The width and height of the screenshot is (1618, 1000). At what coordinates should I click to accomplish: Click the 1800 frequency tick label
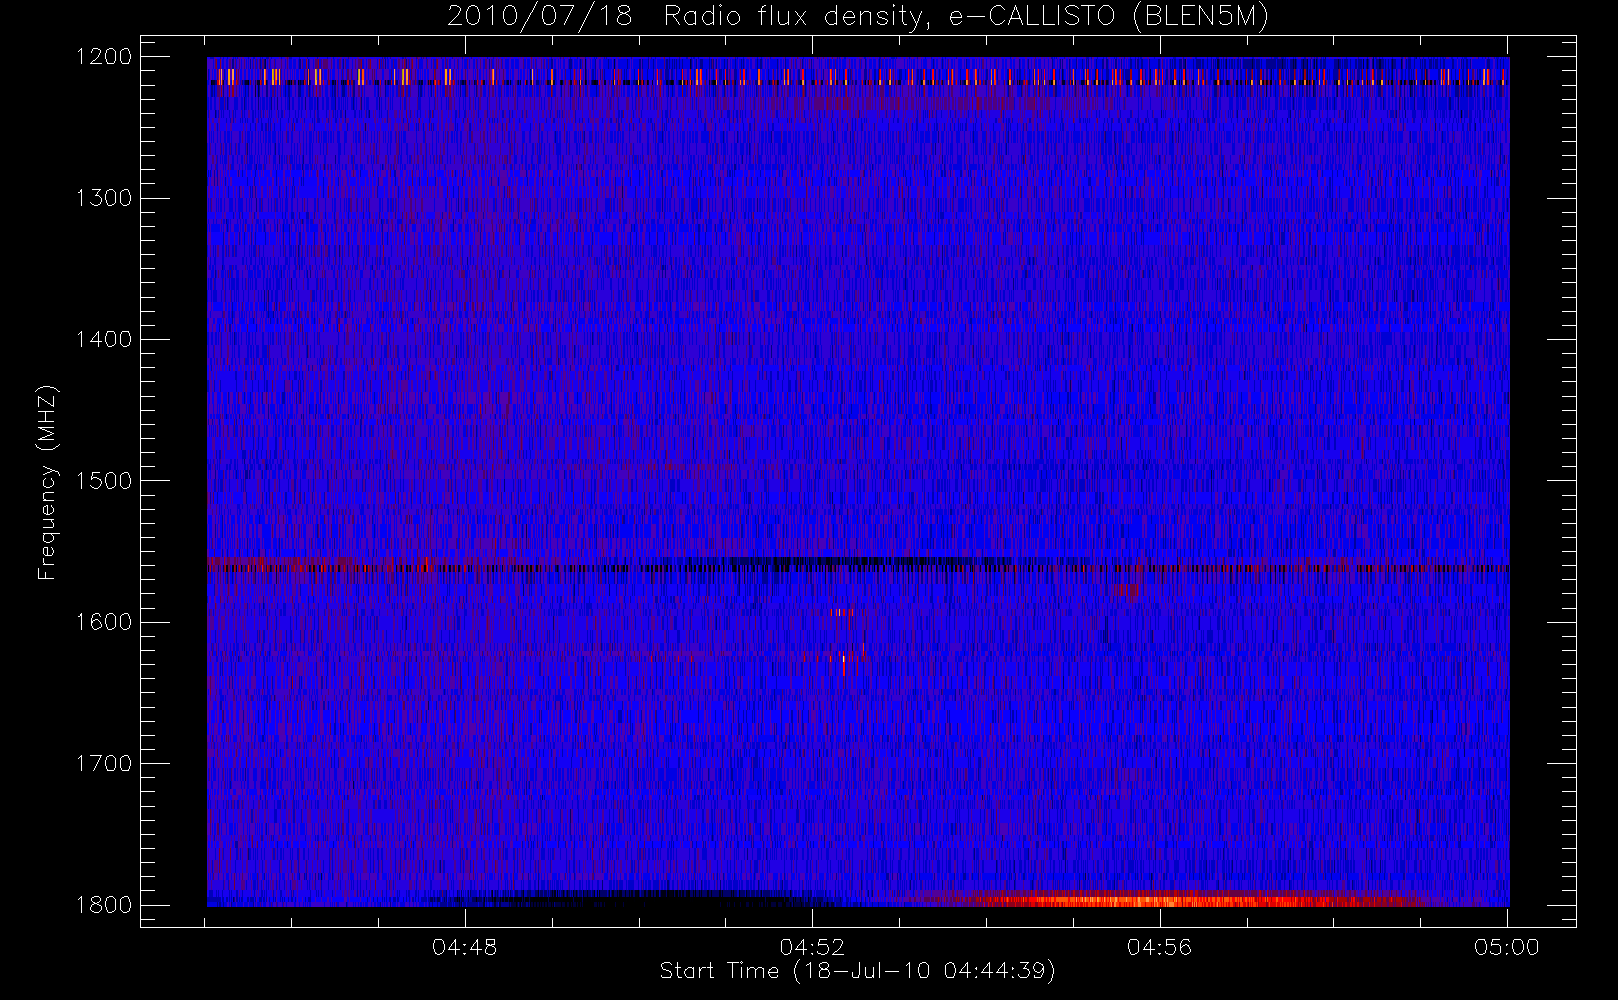pyautogui.click(x=104, y=905)
